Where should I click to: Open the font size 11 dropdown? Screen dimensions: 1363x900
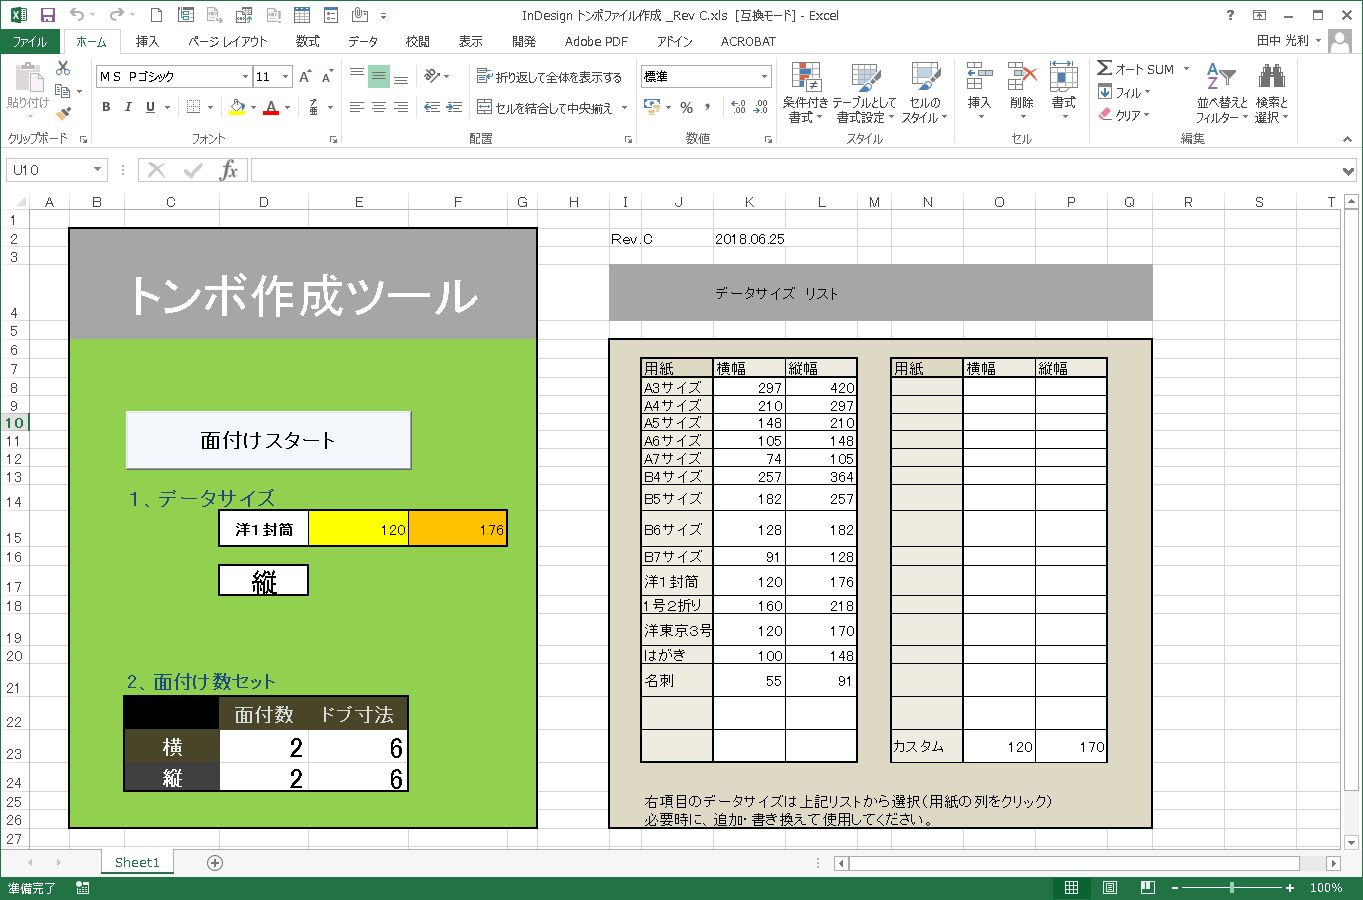click(285, 76)
